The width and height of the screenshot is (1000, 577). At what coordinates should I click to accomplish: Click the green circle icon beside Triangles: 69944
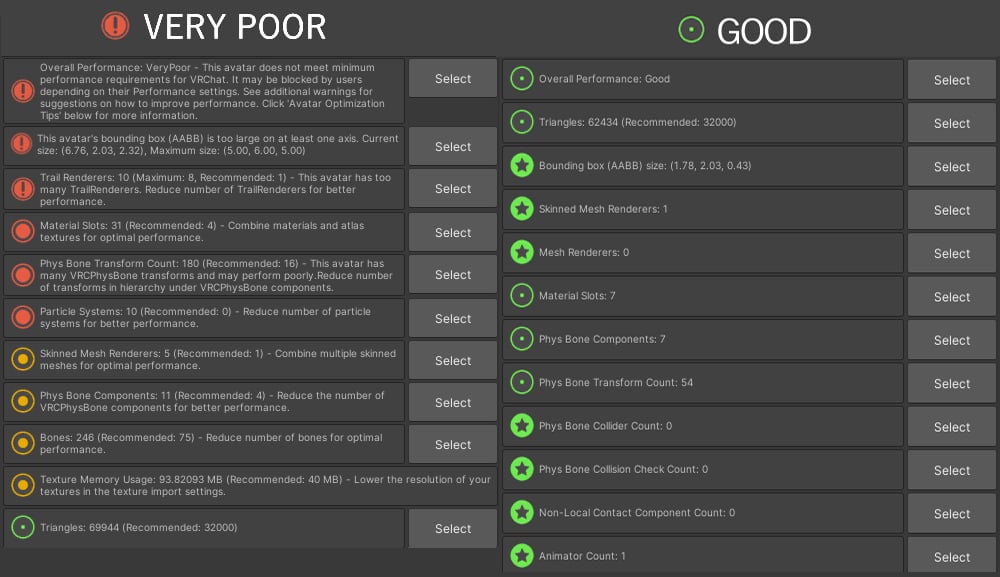(x=23, y=527)
